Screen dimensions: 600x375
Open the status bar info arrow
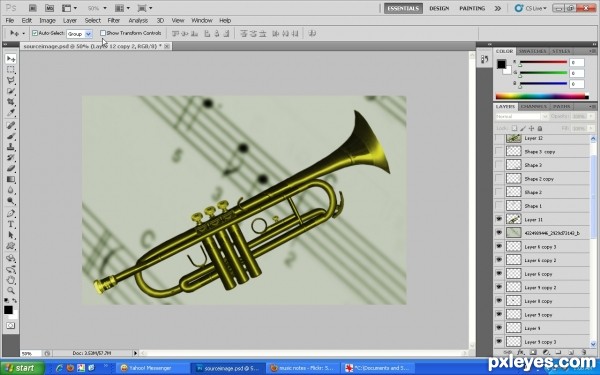(x=135, y=353)
